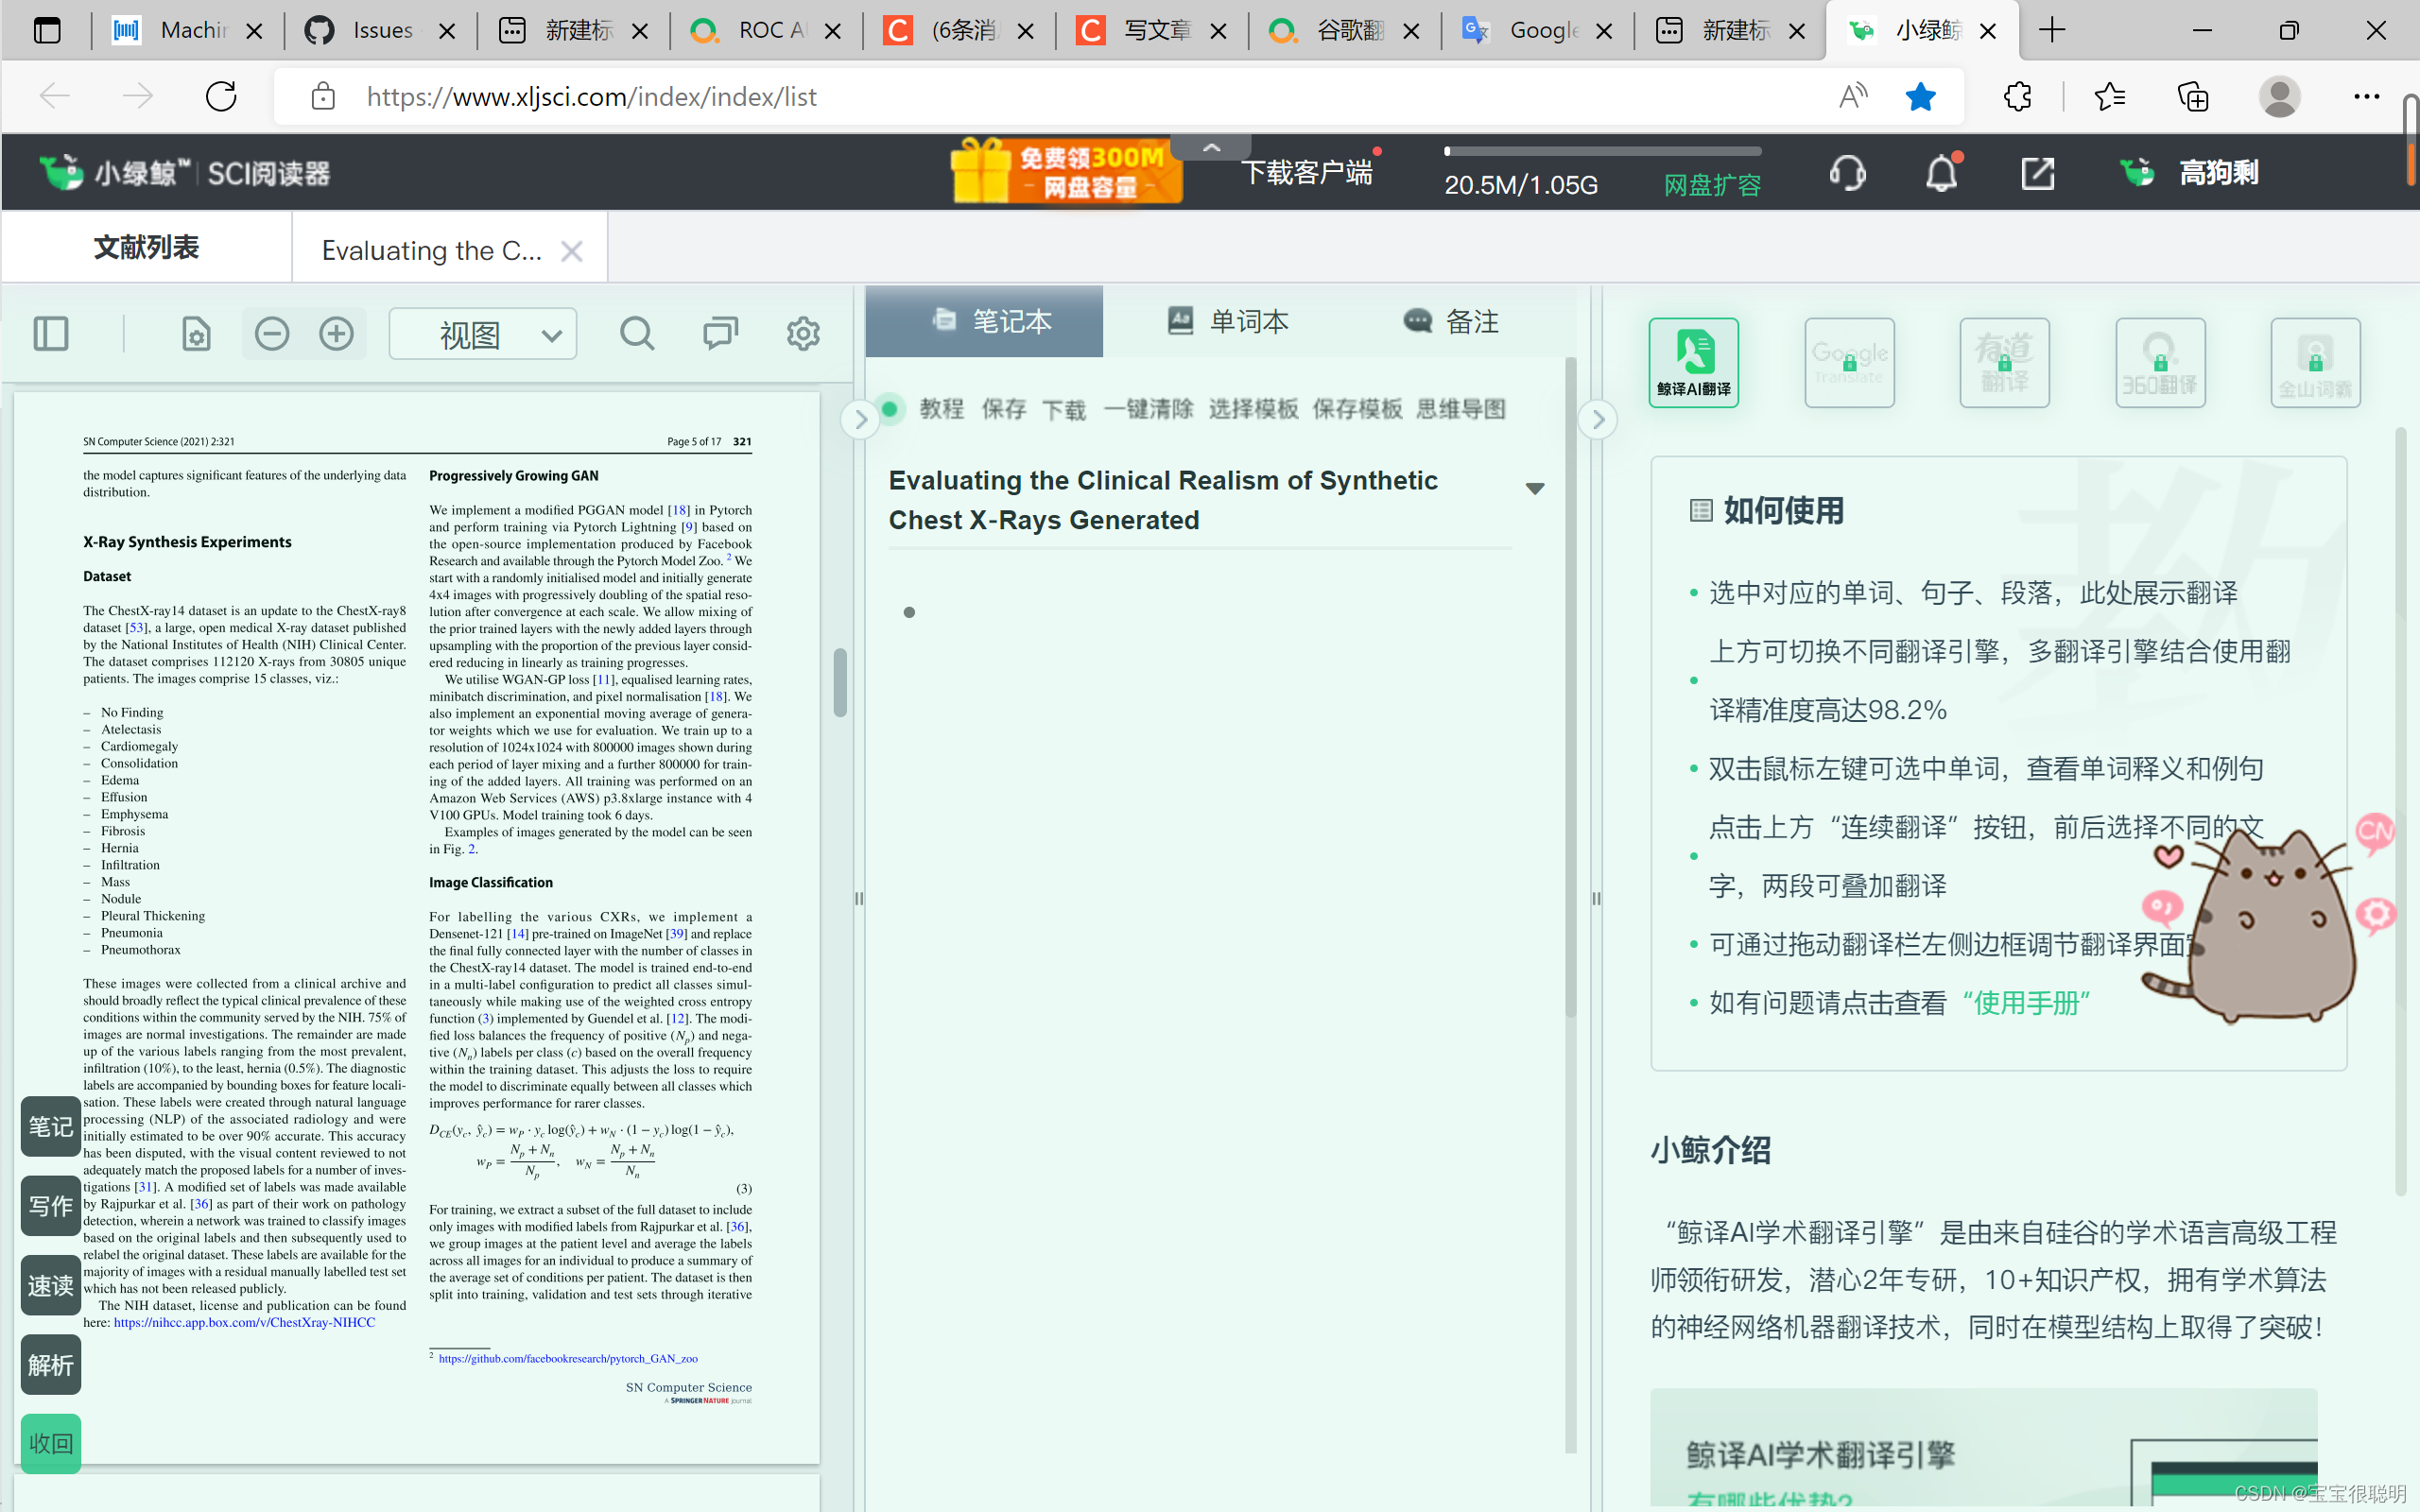
Task: Switch to locked Google Translate engine
Action: pos(1849,362)
